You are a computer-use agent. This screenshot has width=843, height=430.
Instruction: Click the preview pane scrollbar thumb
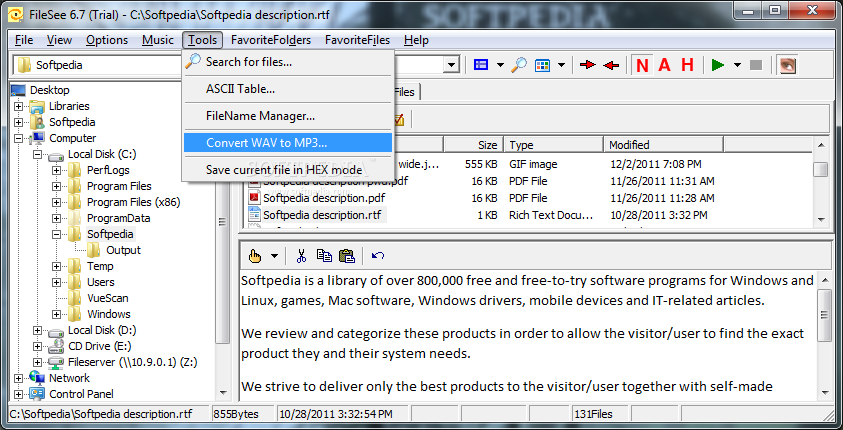(824, 315)
